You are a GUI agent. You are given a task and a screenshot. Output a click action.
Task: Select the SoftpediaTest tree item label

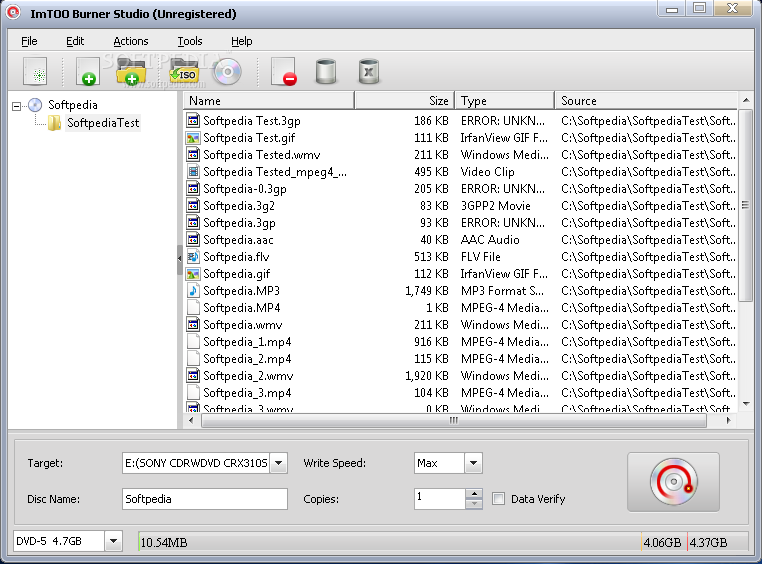[103, 123]
